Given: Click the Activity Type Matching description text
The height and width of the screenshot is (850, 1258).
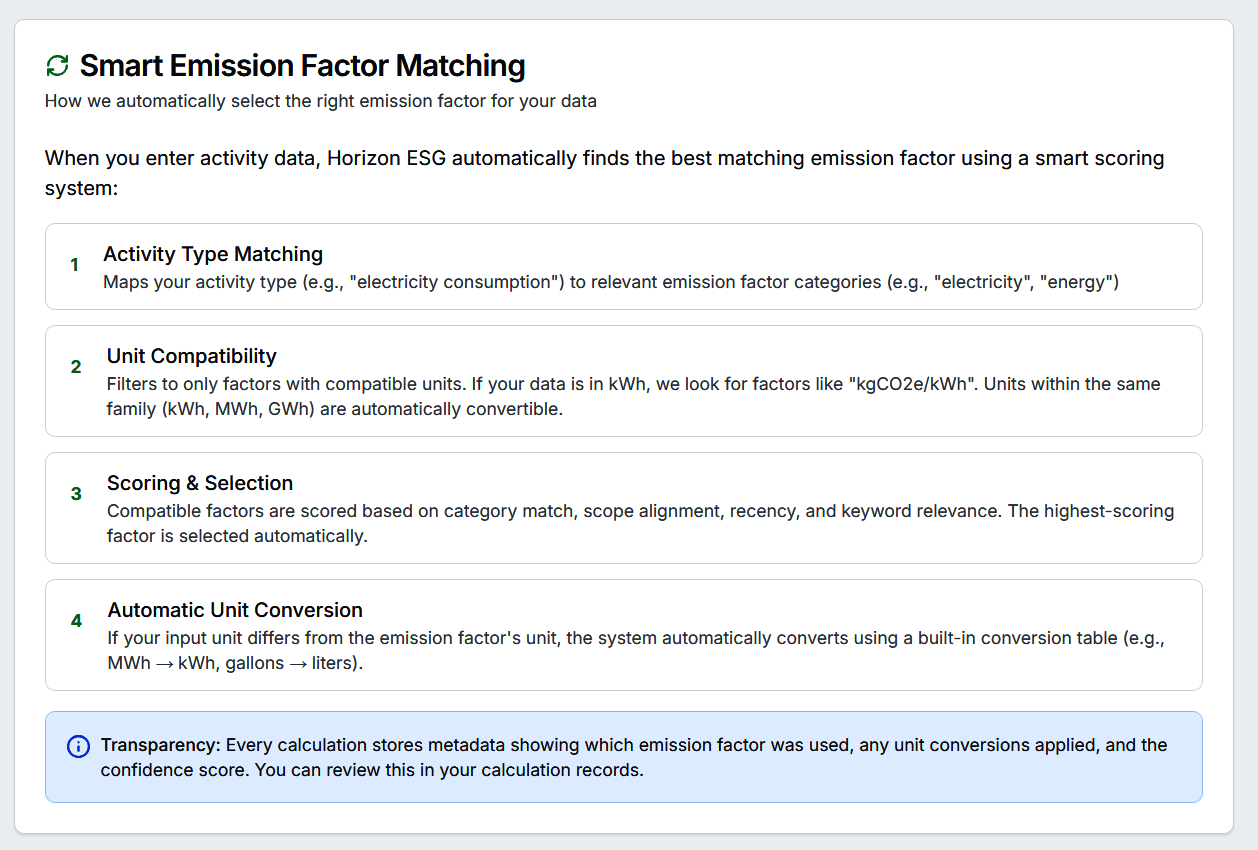Looking at the screenshot, I should [x=611, y=282].
